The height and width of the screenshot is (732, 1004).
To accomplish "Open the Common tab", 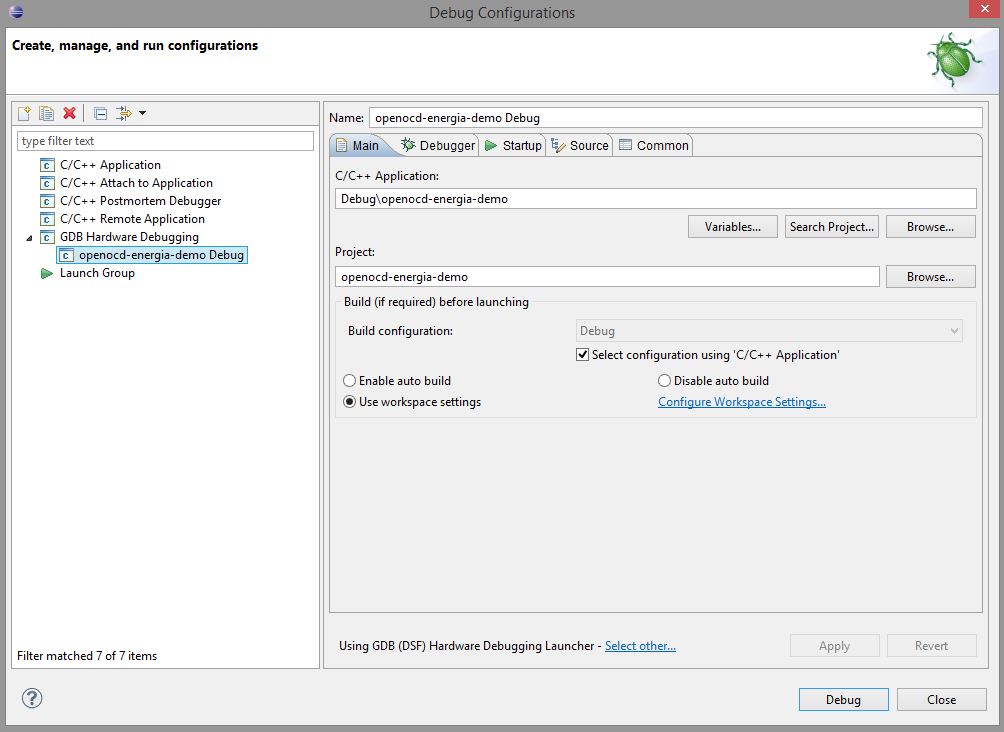I will click(654, 145).
